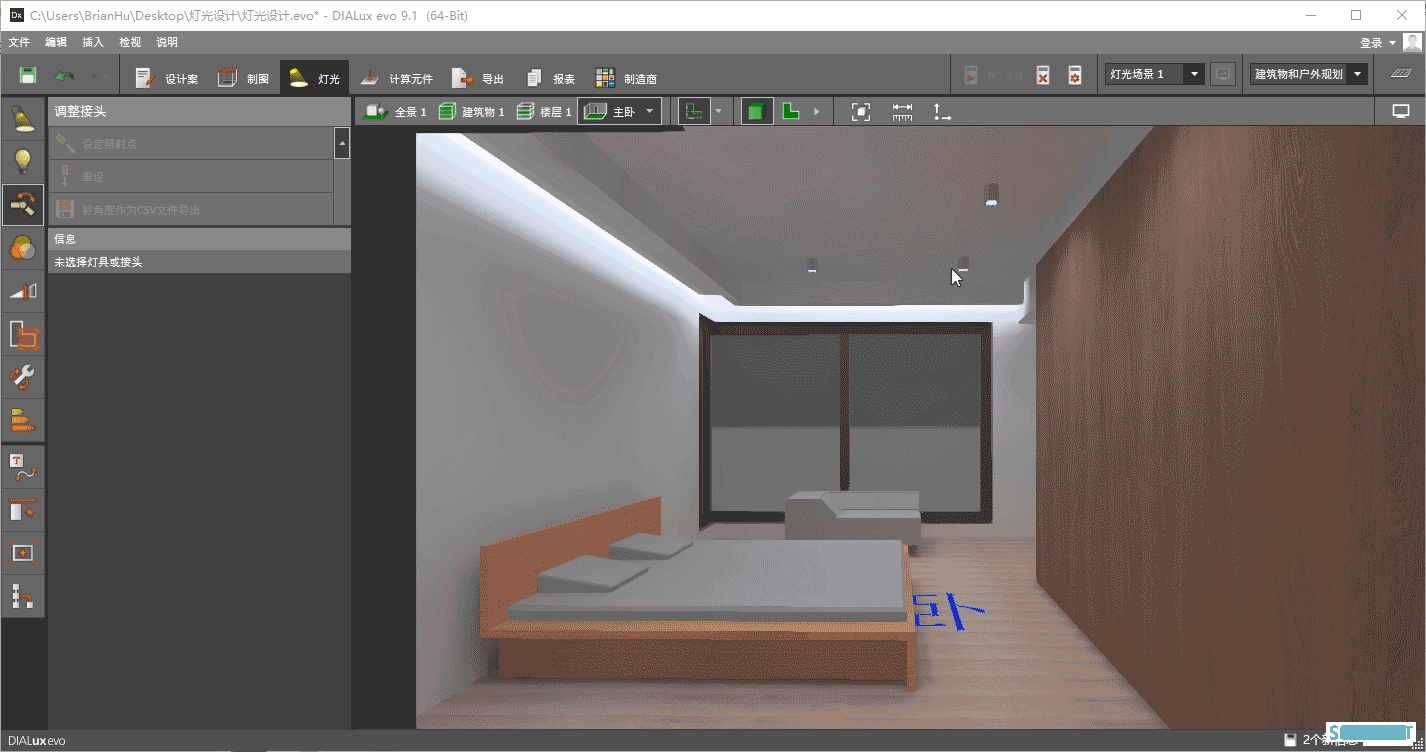This screenshot has width=1426, height=752.
Task: Open the 插入 menu
Action: click(93, 42)
